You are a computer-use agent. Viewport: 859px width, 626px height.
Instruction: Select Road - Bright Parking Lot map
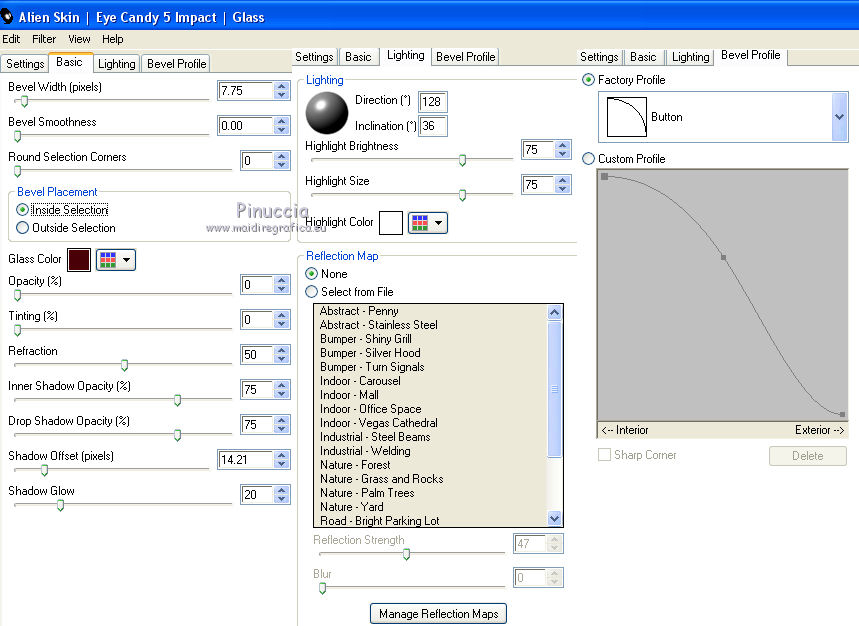[380, 521]
